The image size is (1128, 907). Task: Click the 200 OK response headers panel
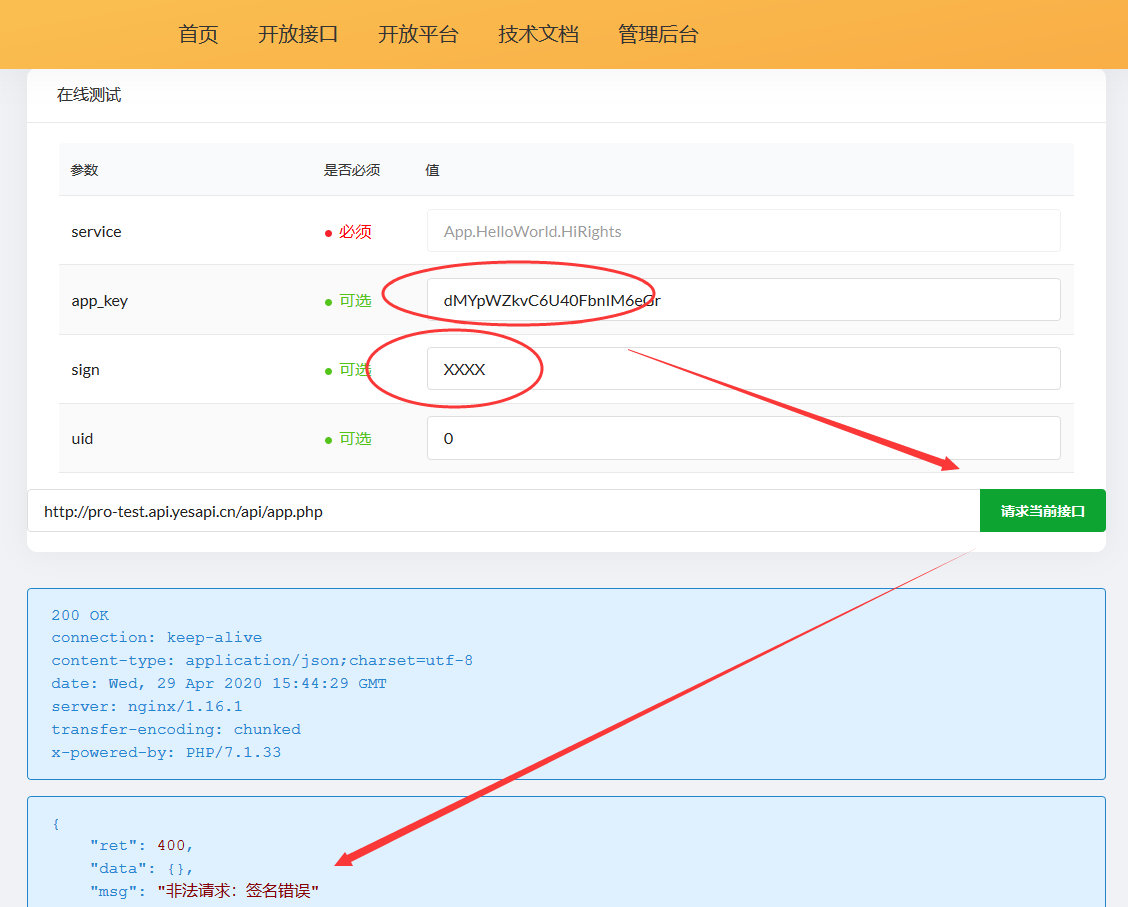coord(566,684)
